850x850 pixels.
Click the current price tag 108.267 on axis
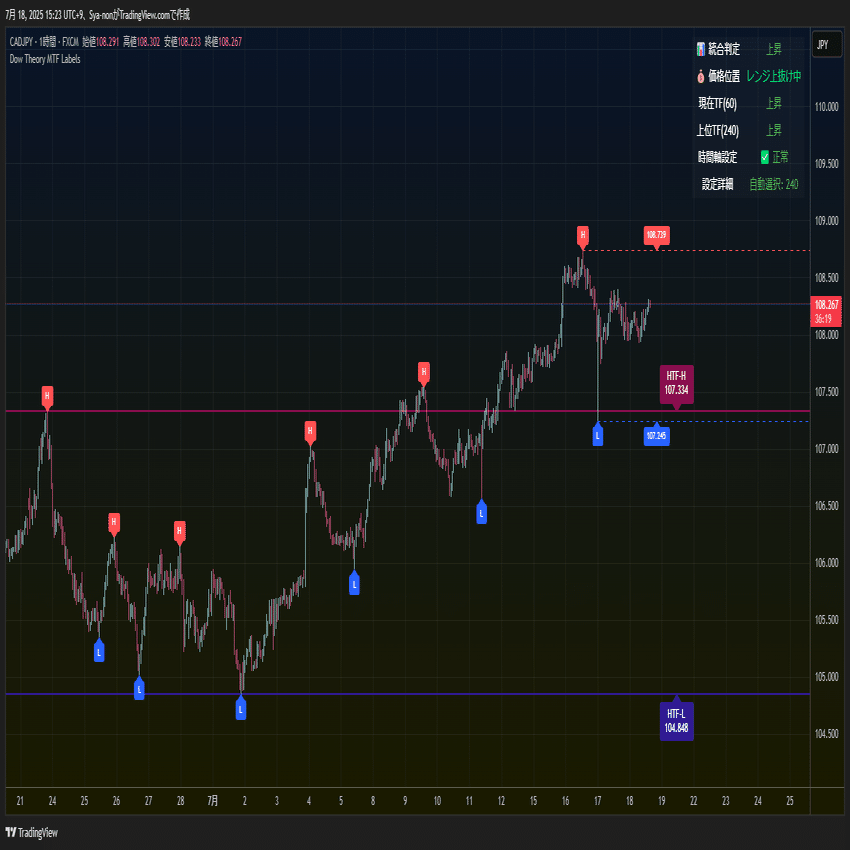pyautogui.click(x=826, y=311)
